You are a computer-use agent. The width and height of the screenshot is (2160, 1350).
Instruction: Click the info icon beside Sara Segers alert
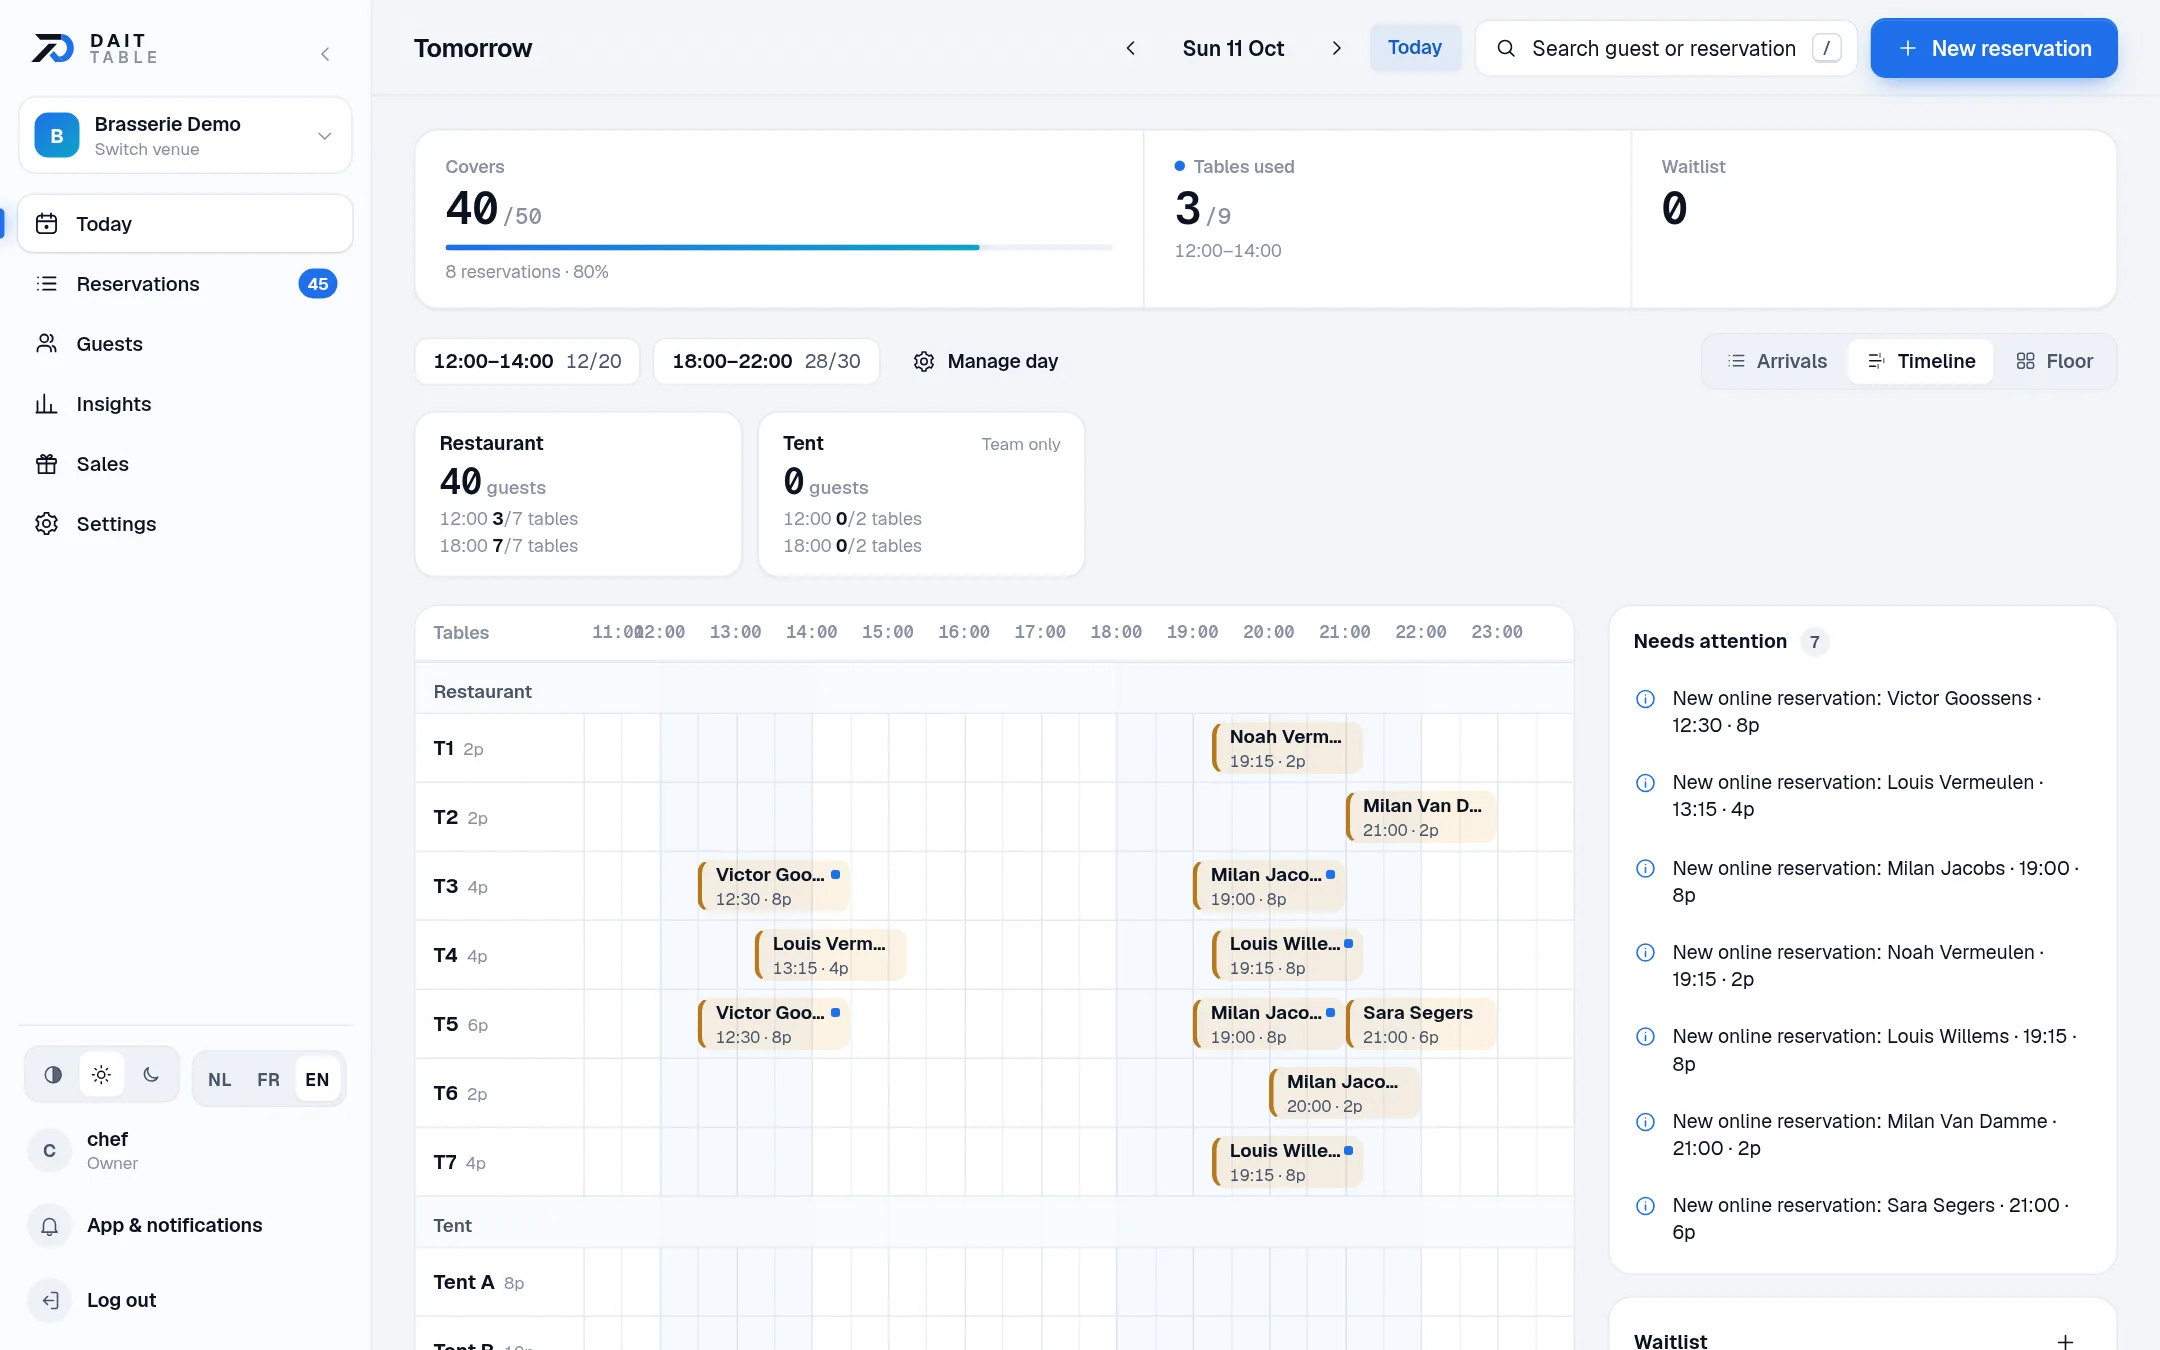(x=1645, y=1206)
